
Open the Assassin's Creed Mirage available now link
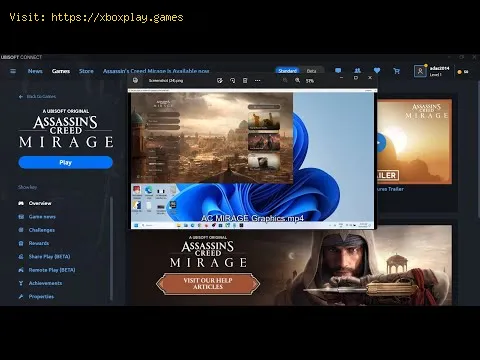click(x=156, y=71)
